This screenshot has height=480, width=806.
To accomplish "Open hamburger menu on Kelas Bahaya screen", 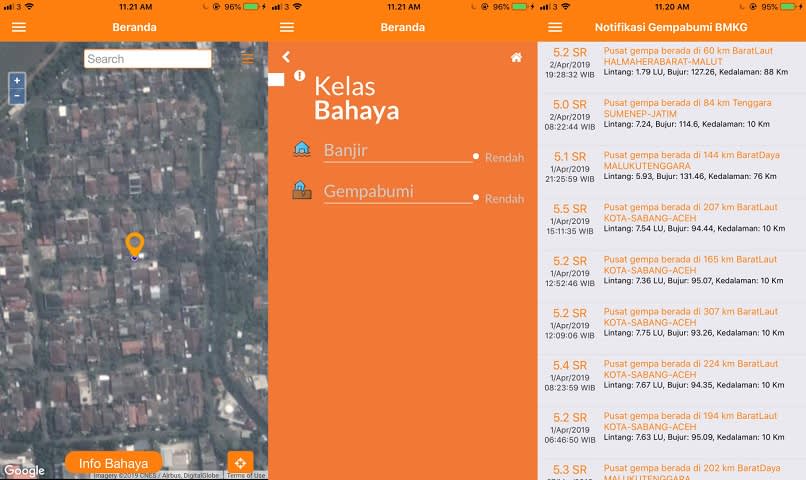I will 287,27.
